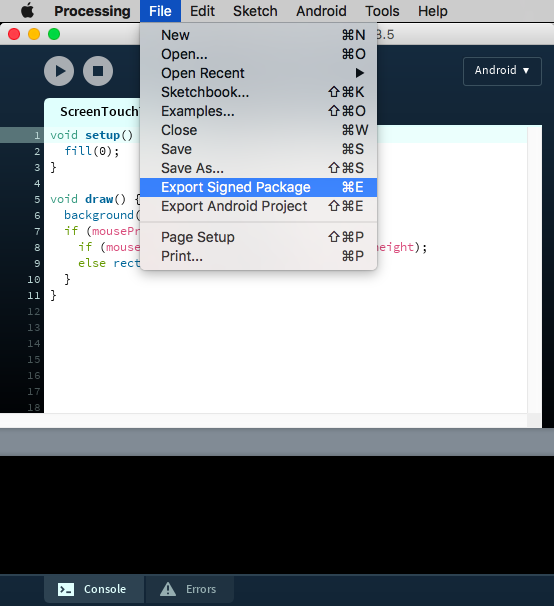This screenshot has height=606, width=554.
Task: Click the Console terminal icon
Action: (66, 589)
